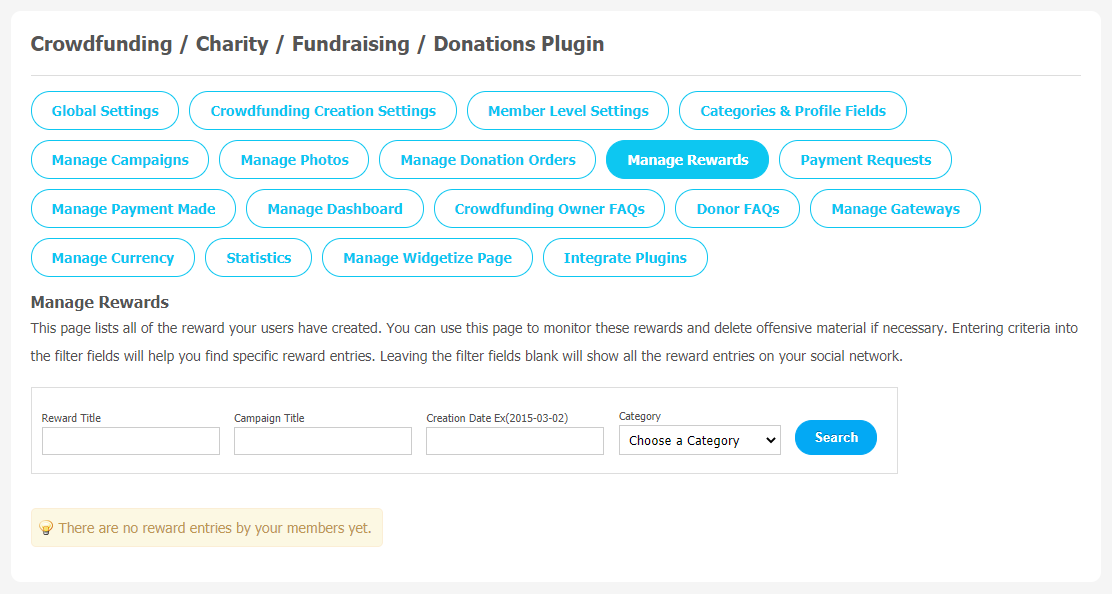Go to Manage Payment Made
This screenshot has width=1112, height=594.
[133, 208]
